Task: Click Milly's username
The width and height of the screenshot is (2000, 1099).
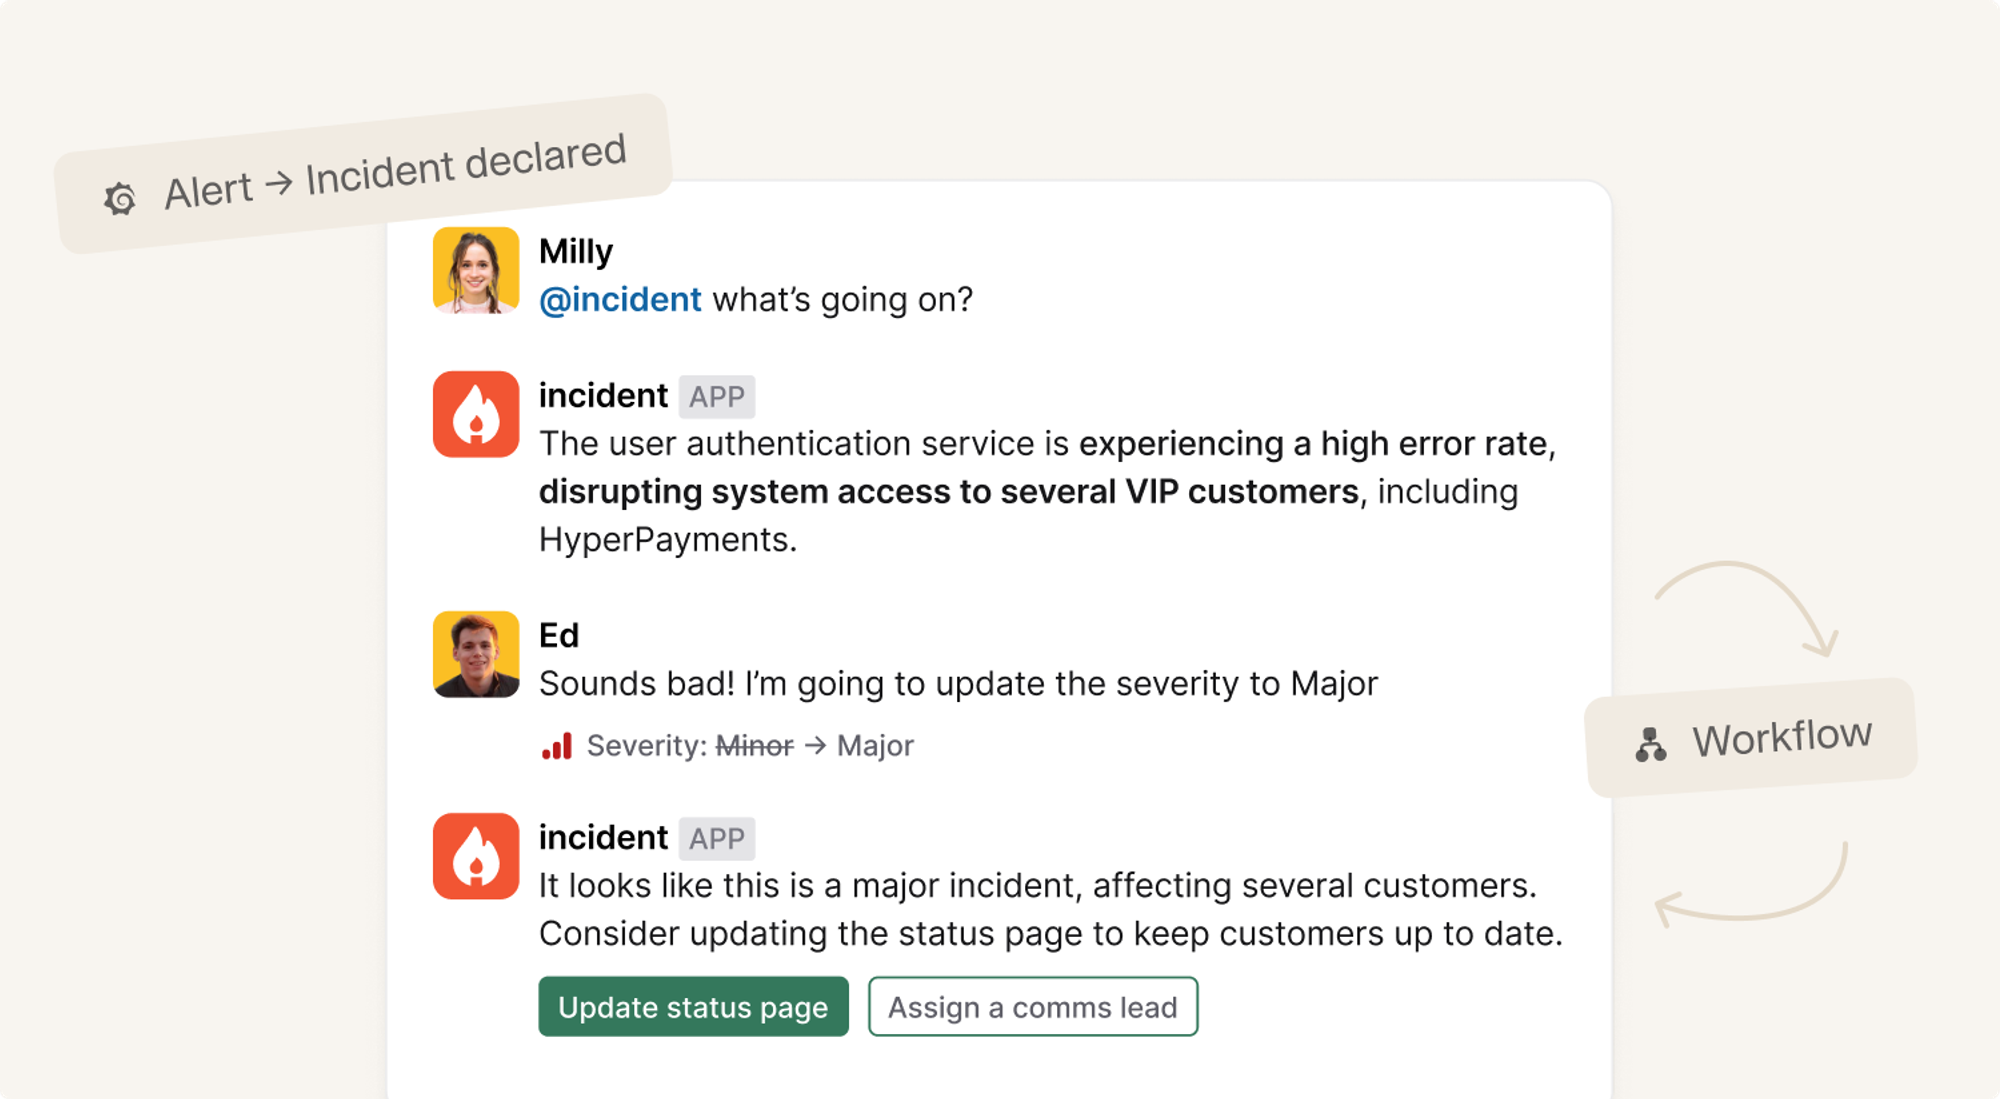Action: tap(576, 252)
